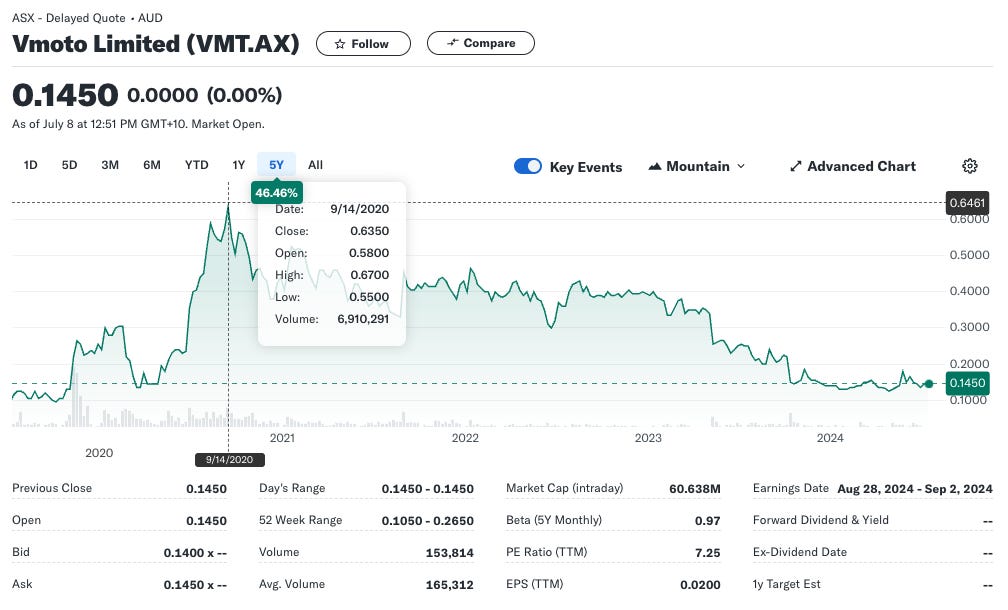Viewport: 1008px width, 610px height.
Task: Click the Follow star button
Action: pos(363,44)
